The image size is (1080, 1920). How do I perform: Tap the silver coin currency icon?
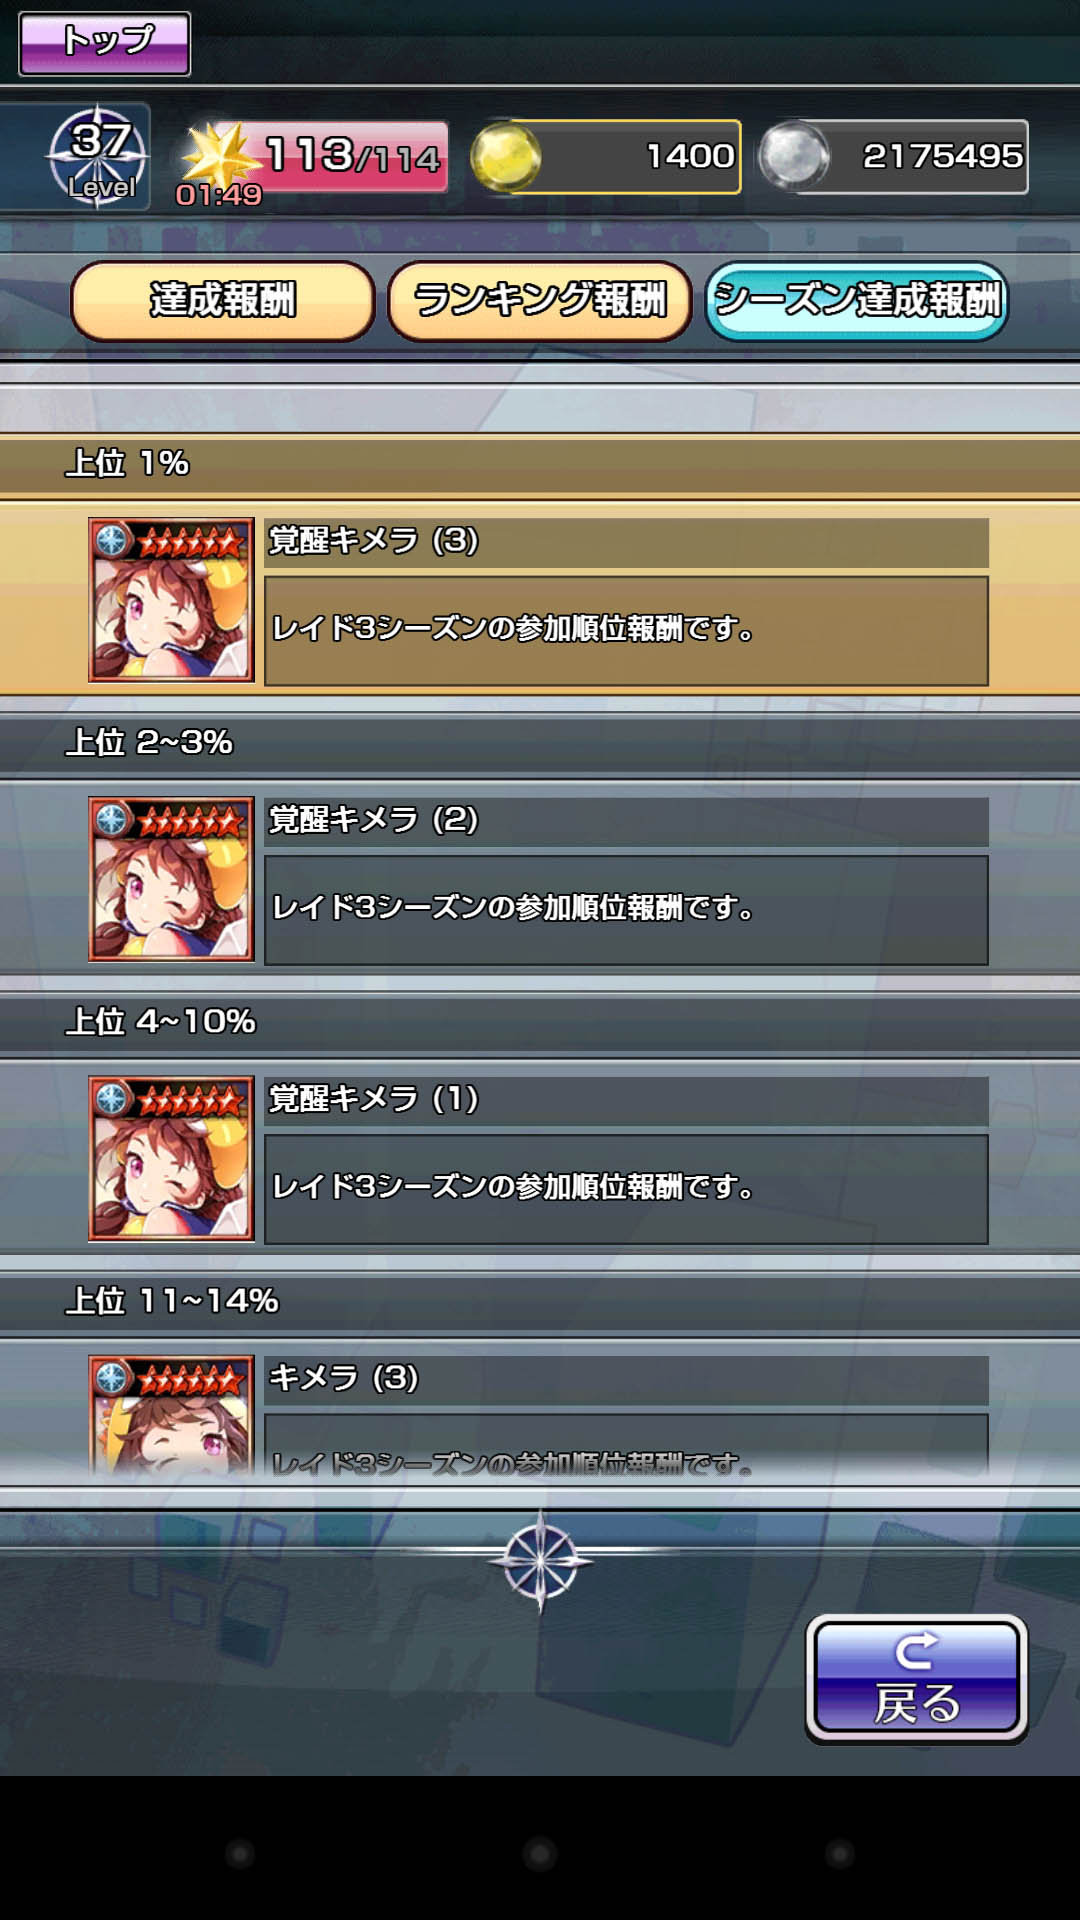pos(794,156)
